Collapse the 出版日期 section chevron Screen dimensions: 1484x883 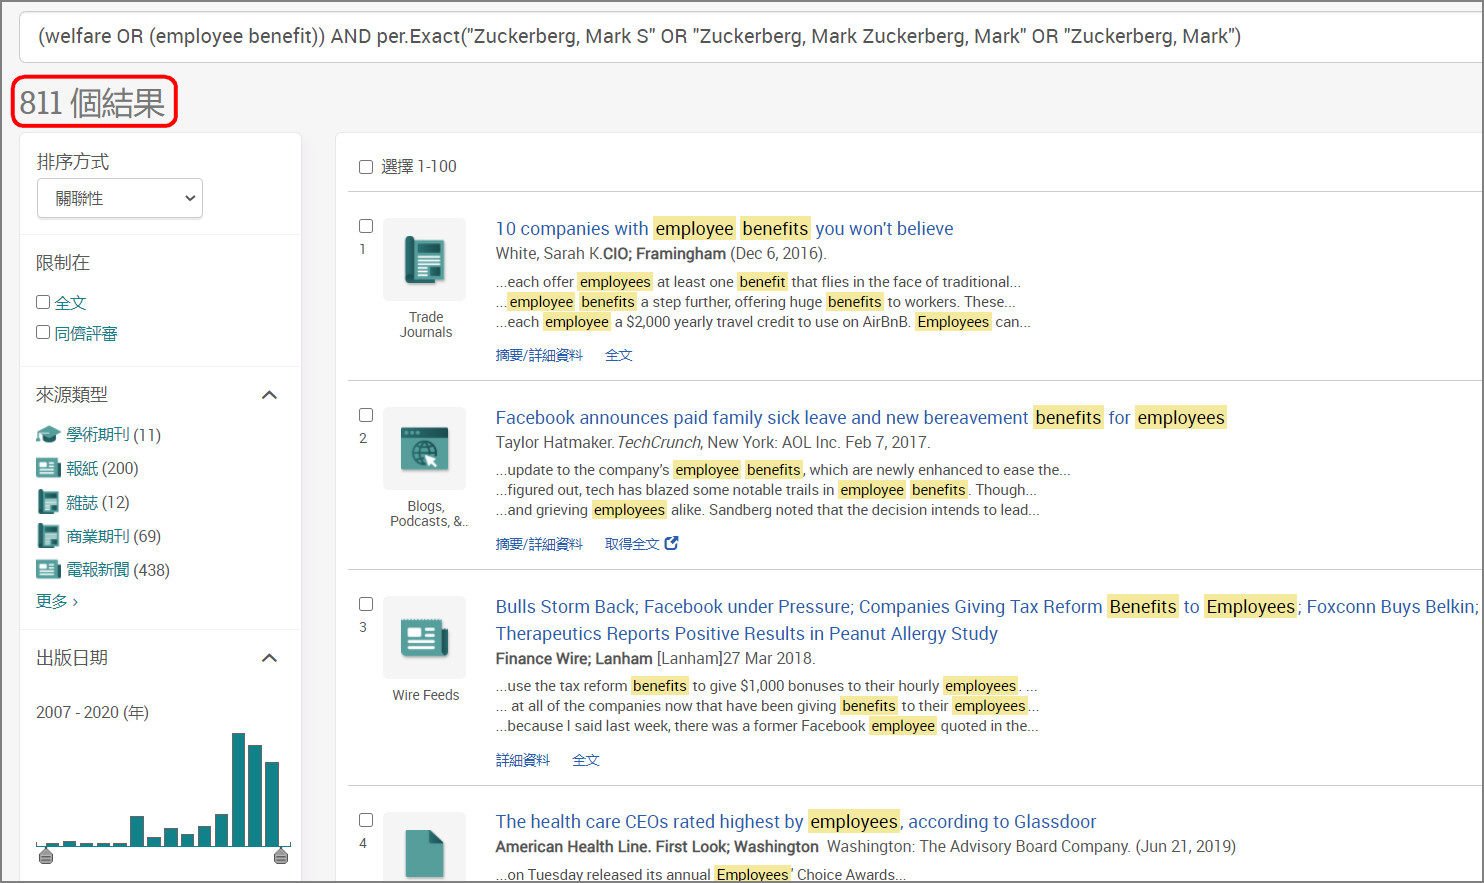click(269, 658)
